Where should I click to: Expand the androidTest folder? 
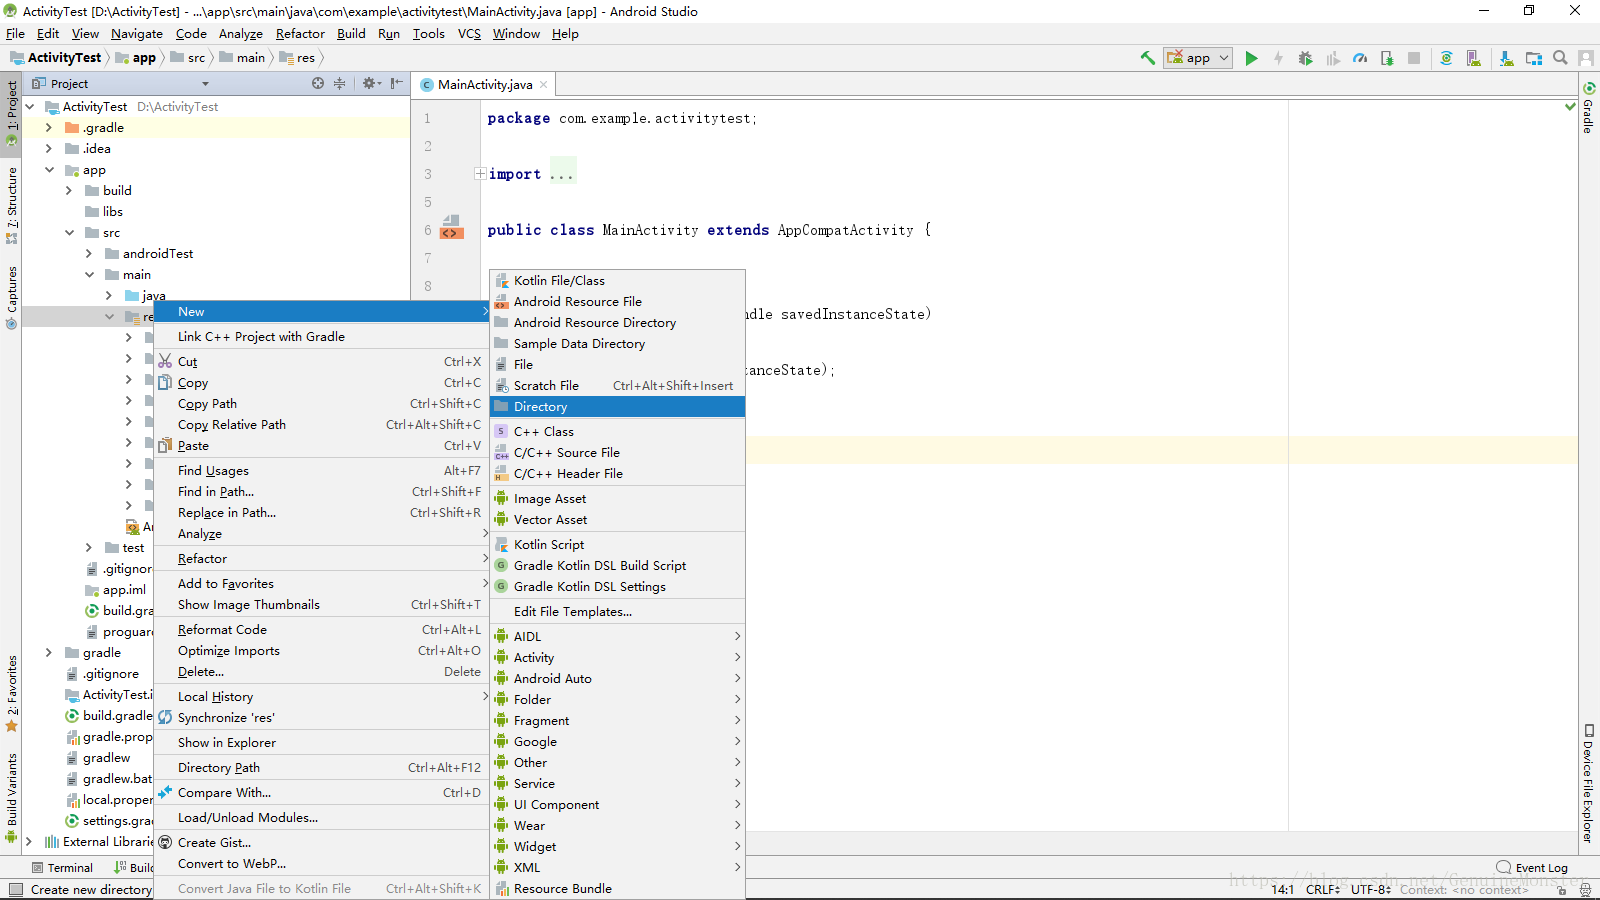click(88, 254)
